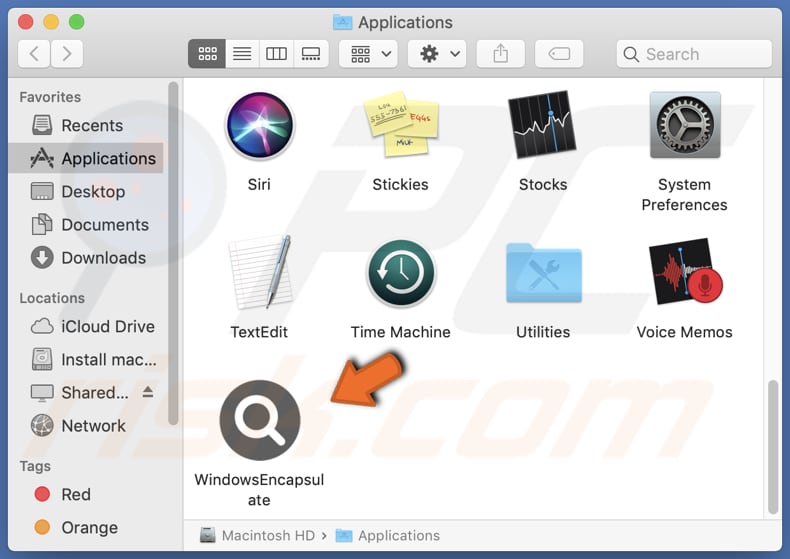Open Documents in the sidebar
The height and width of the screenshot is (559, 790).
[x=86, y=225]
